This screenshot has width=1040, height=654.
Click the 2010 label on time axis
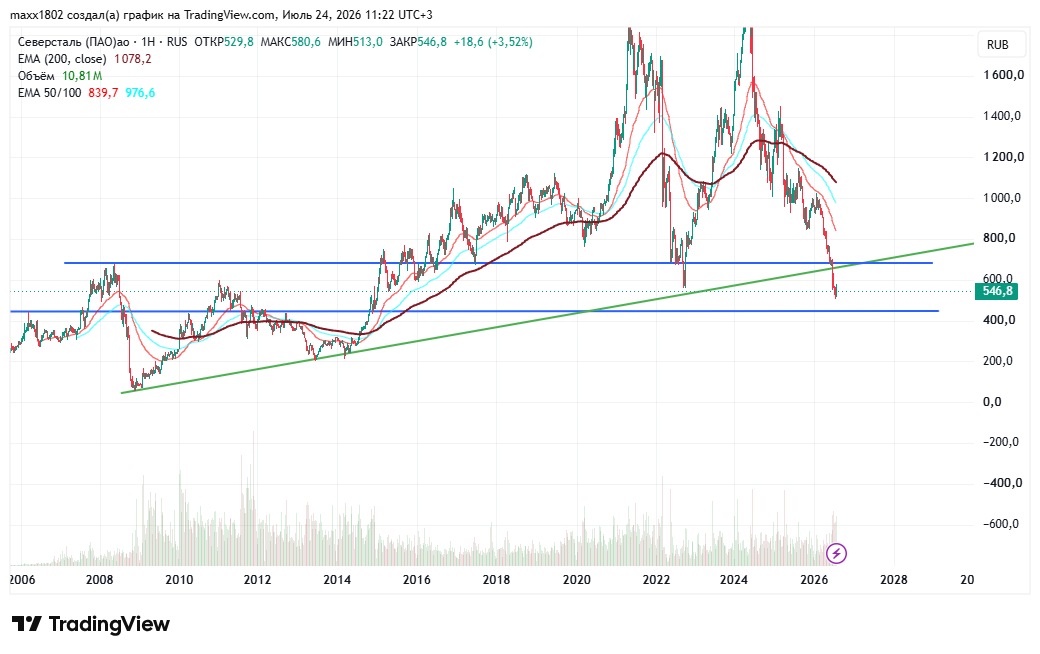click(x=179, y=580)
